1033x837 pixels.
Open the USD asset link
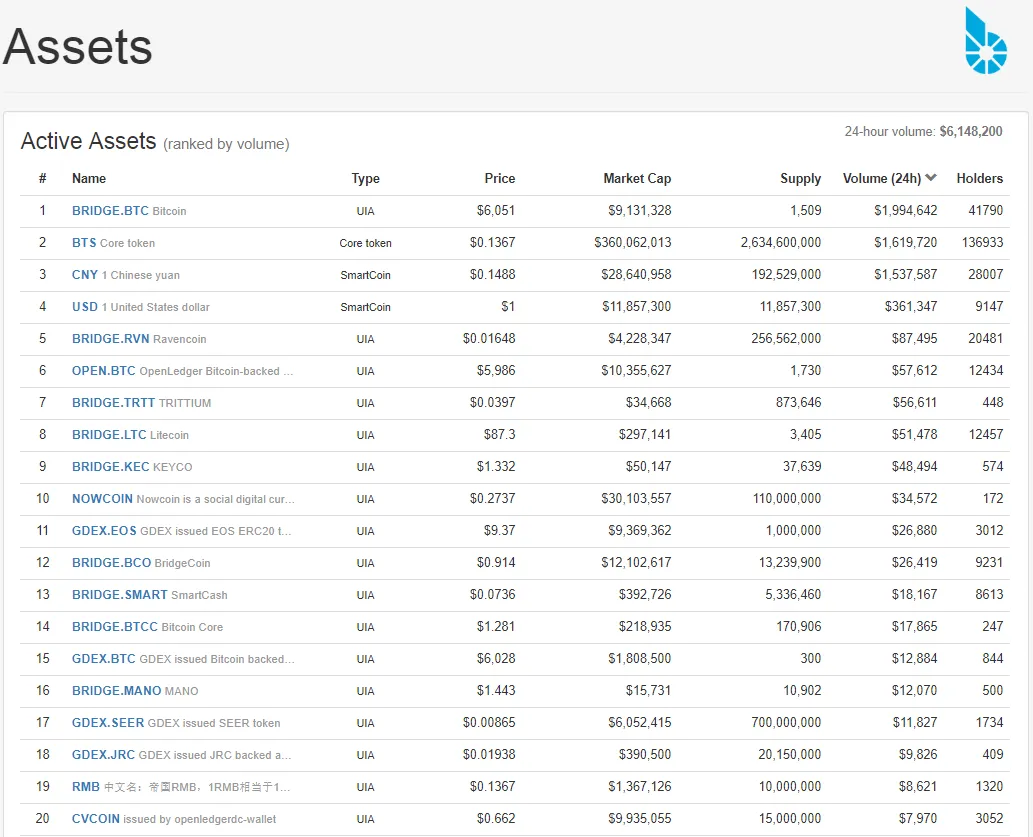[x=85, y=306]
